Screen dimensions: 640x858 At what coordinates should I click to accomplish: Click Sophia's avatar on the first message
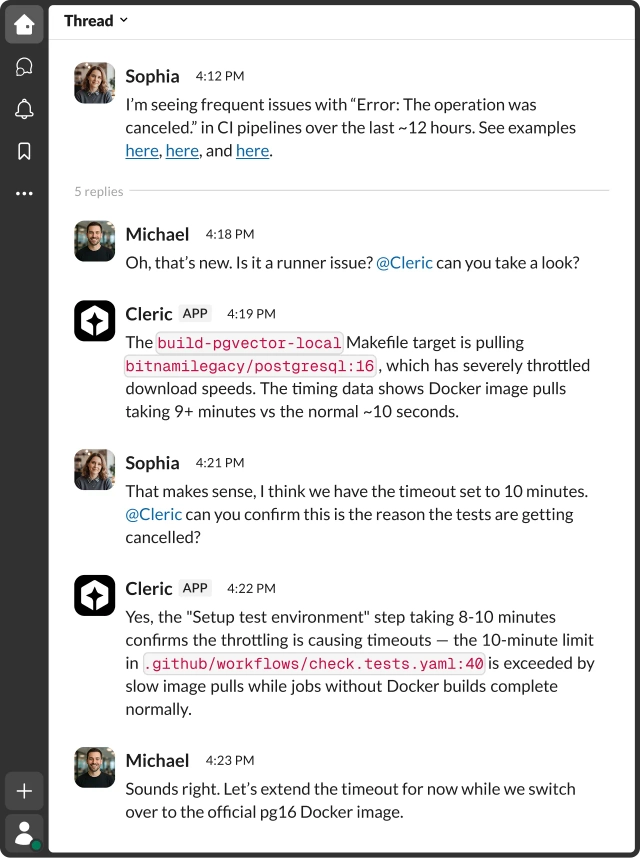click(x=95, y=83)
